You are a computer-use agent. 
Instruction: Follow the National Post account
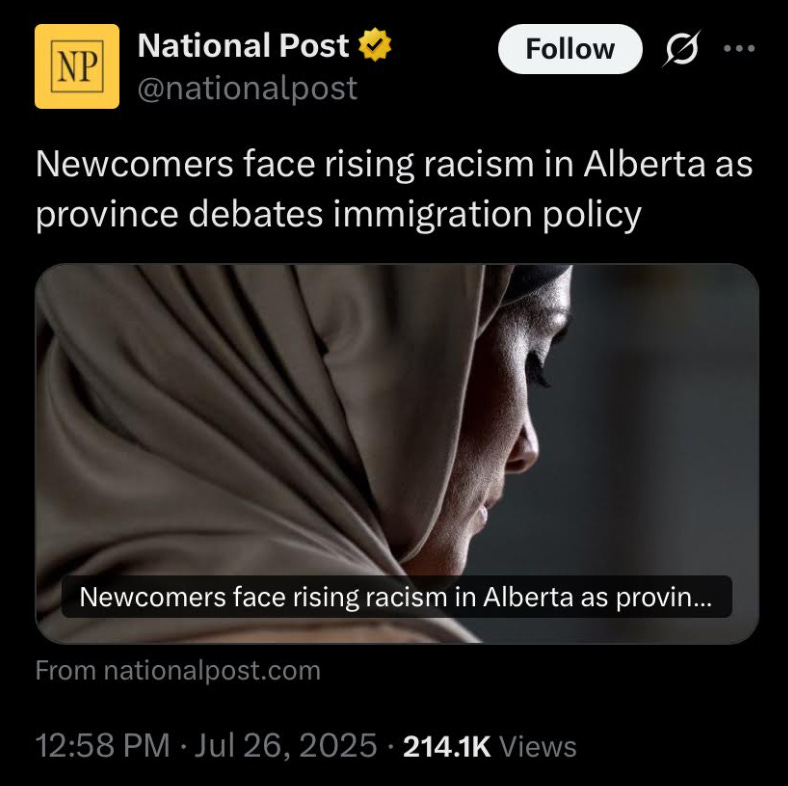(570, 49)
